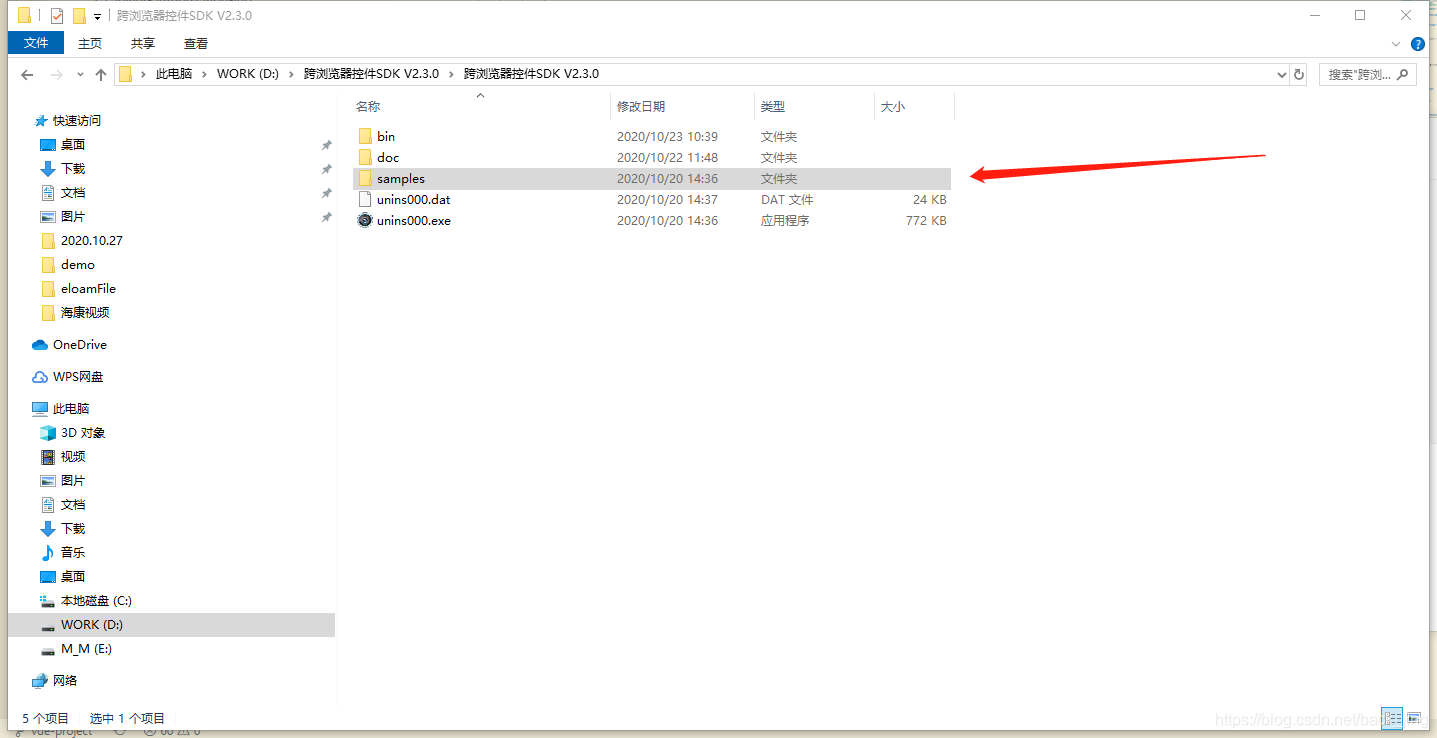Screen dimensions: 1437x738
Task: Click the refresh button beside address bar
Action: 1299,74
